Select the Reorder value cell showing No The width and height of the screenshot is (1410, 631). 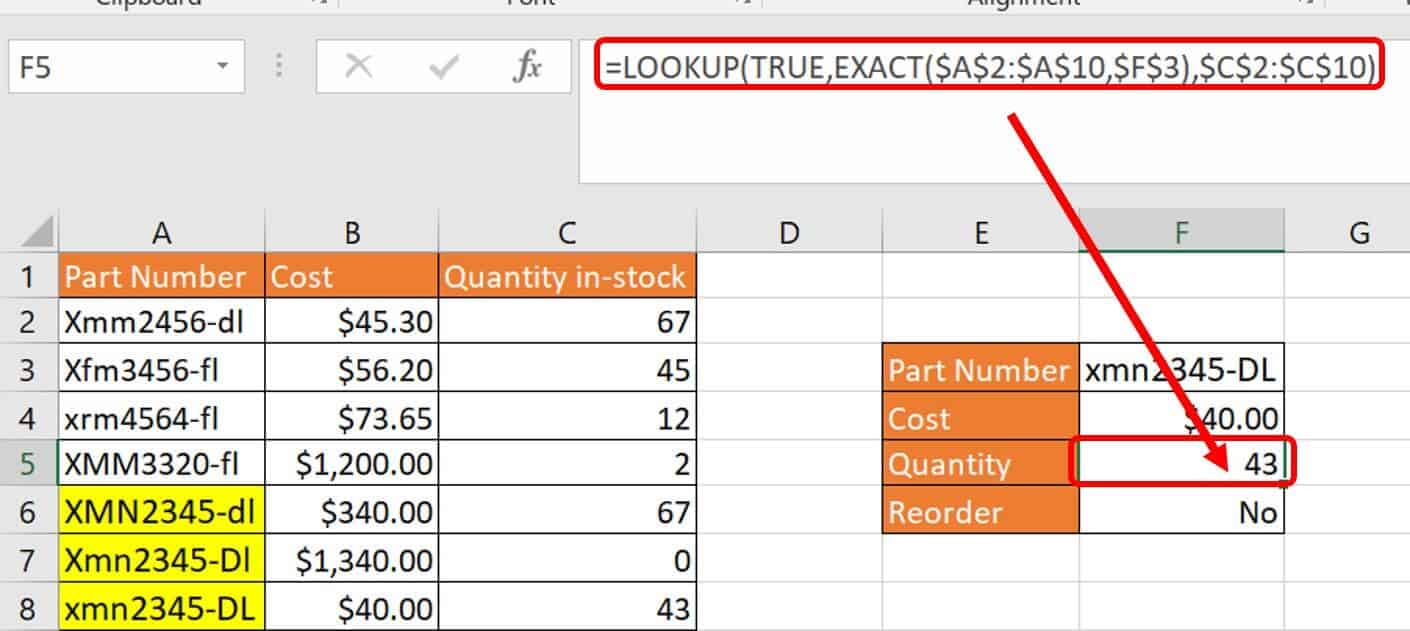[x=1181, y=513]
